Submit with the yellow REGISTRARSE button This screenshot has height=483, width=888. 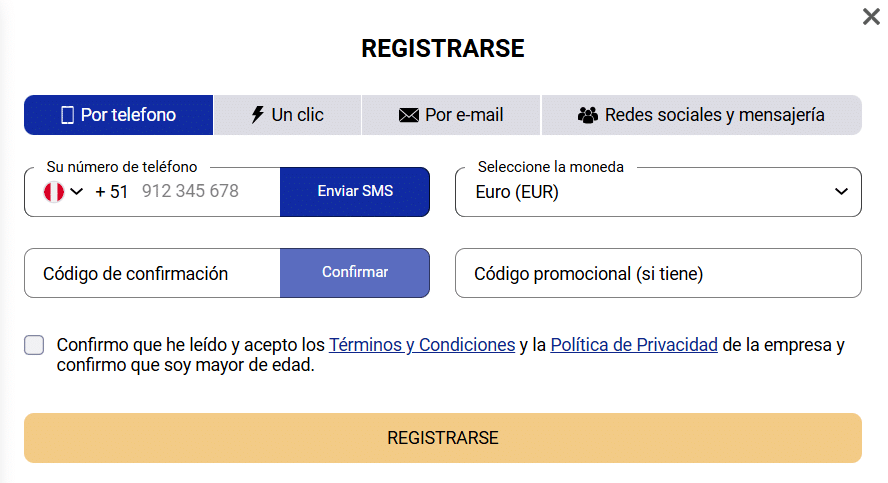pyautogui.click(x=443, y=438)
